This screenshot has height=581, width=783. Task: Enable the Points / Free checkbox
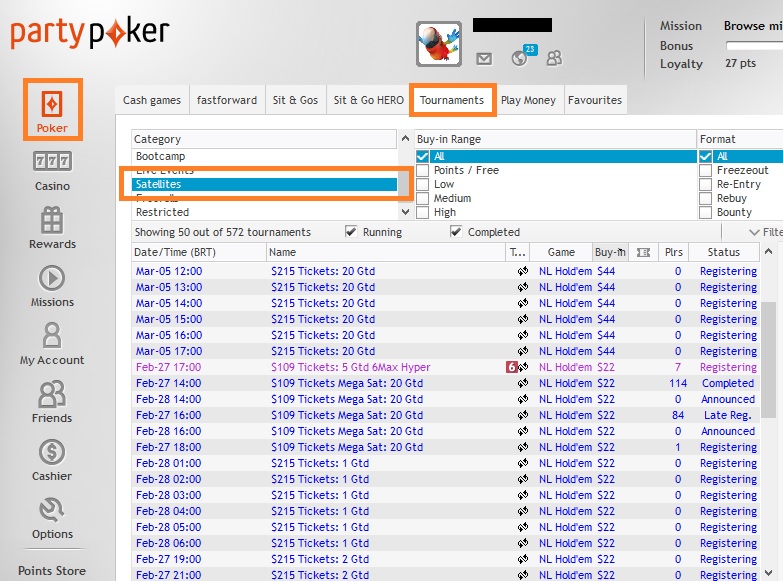pos(422,170)
